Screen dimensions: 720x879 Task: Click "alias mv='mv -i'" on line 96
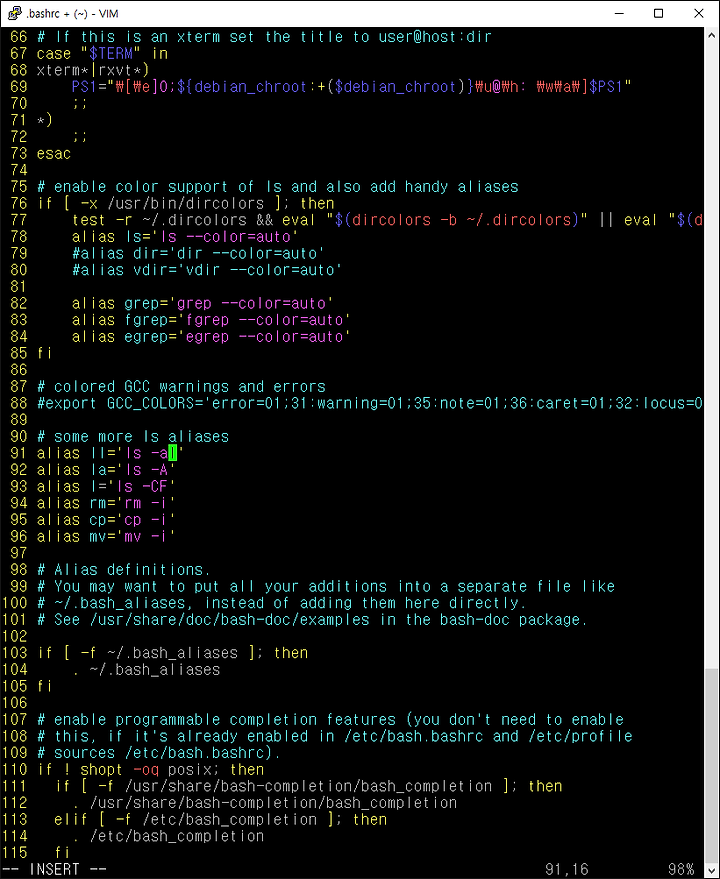(x=107, y=536)
